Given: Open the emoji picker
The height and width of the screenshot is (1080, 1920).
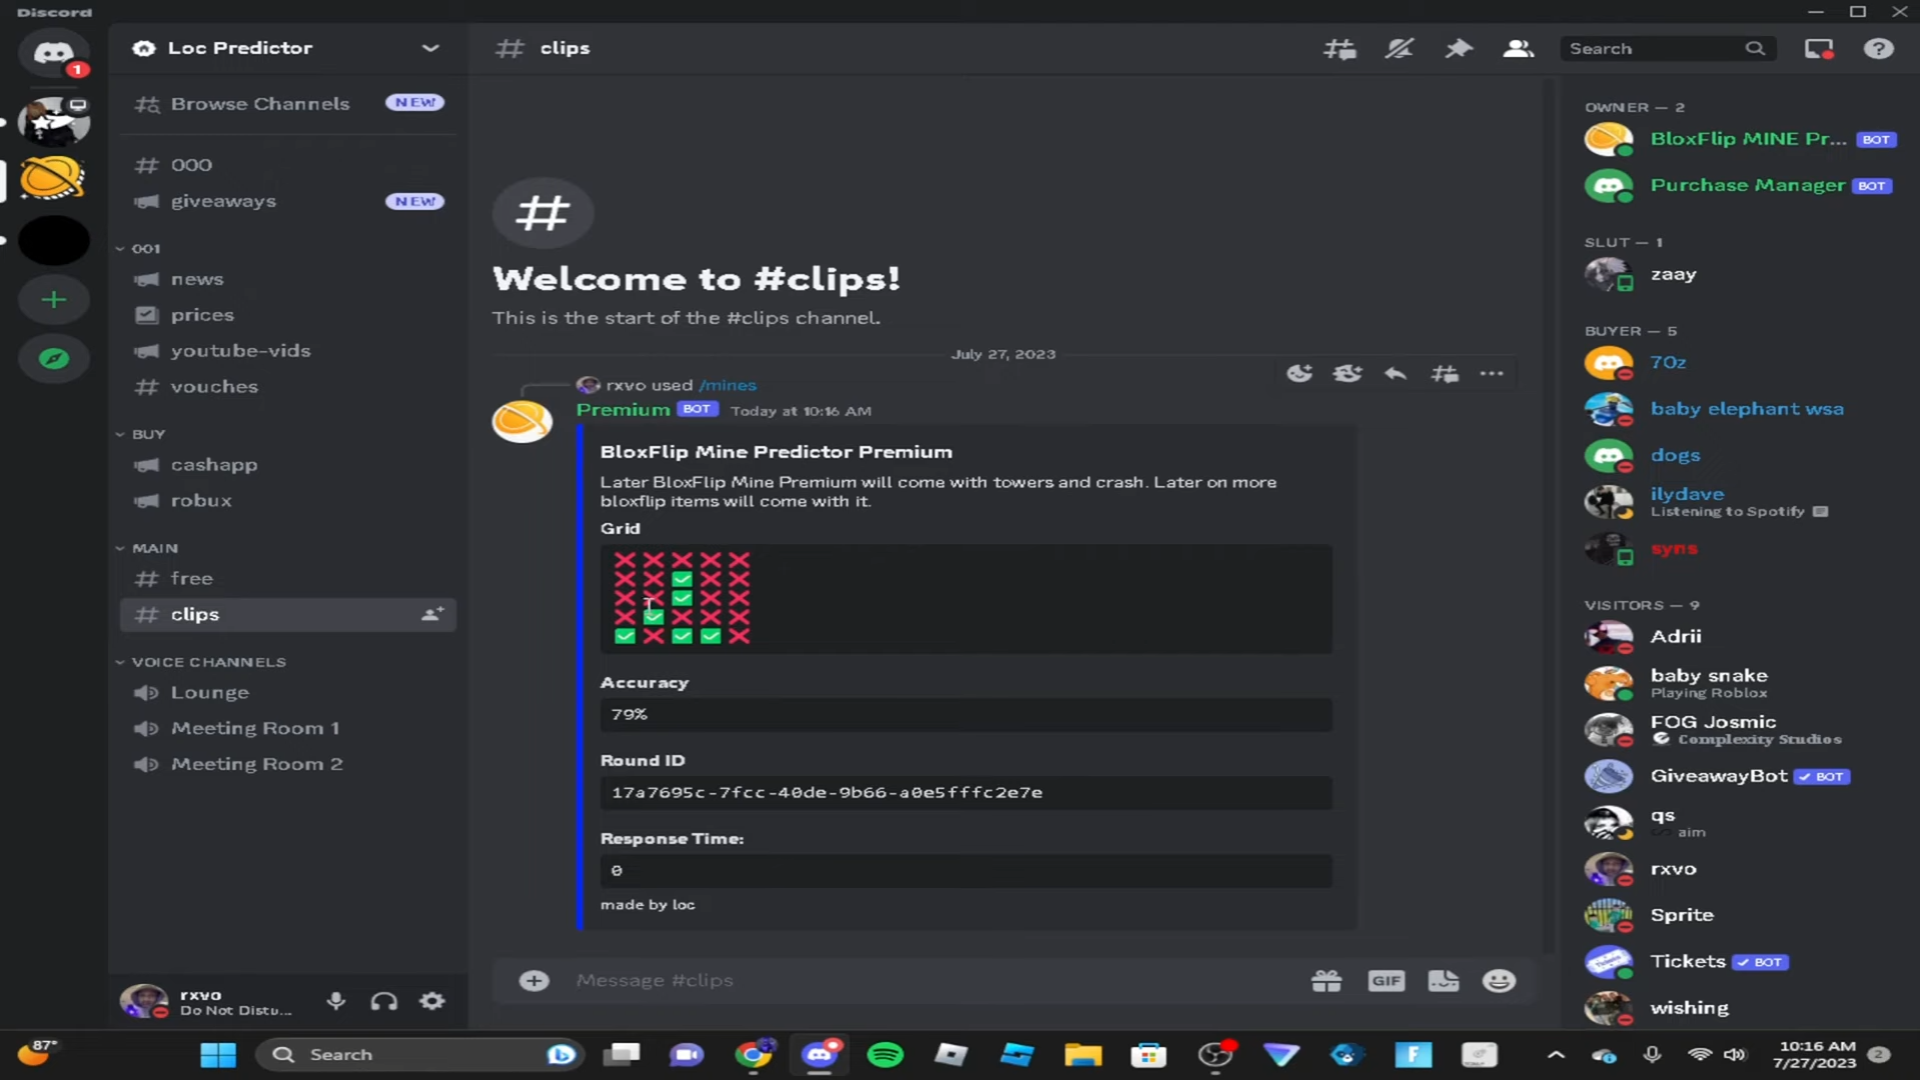Looking at the screenshot, I should 1498,981.
